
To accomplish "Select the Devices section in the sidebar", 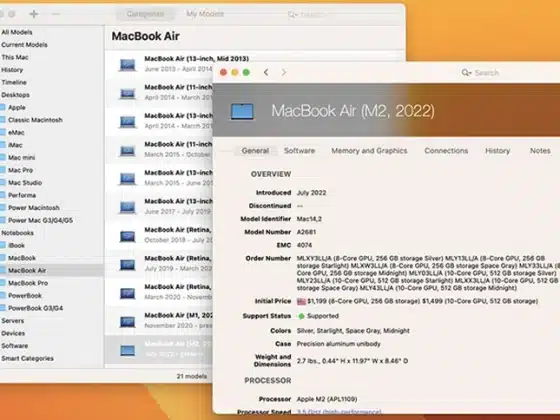I will coord(13,333).
